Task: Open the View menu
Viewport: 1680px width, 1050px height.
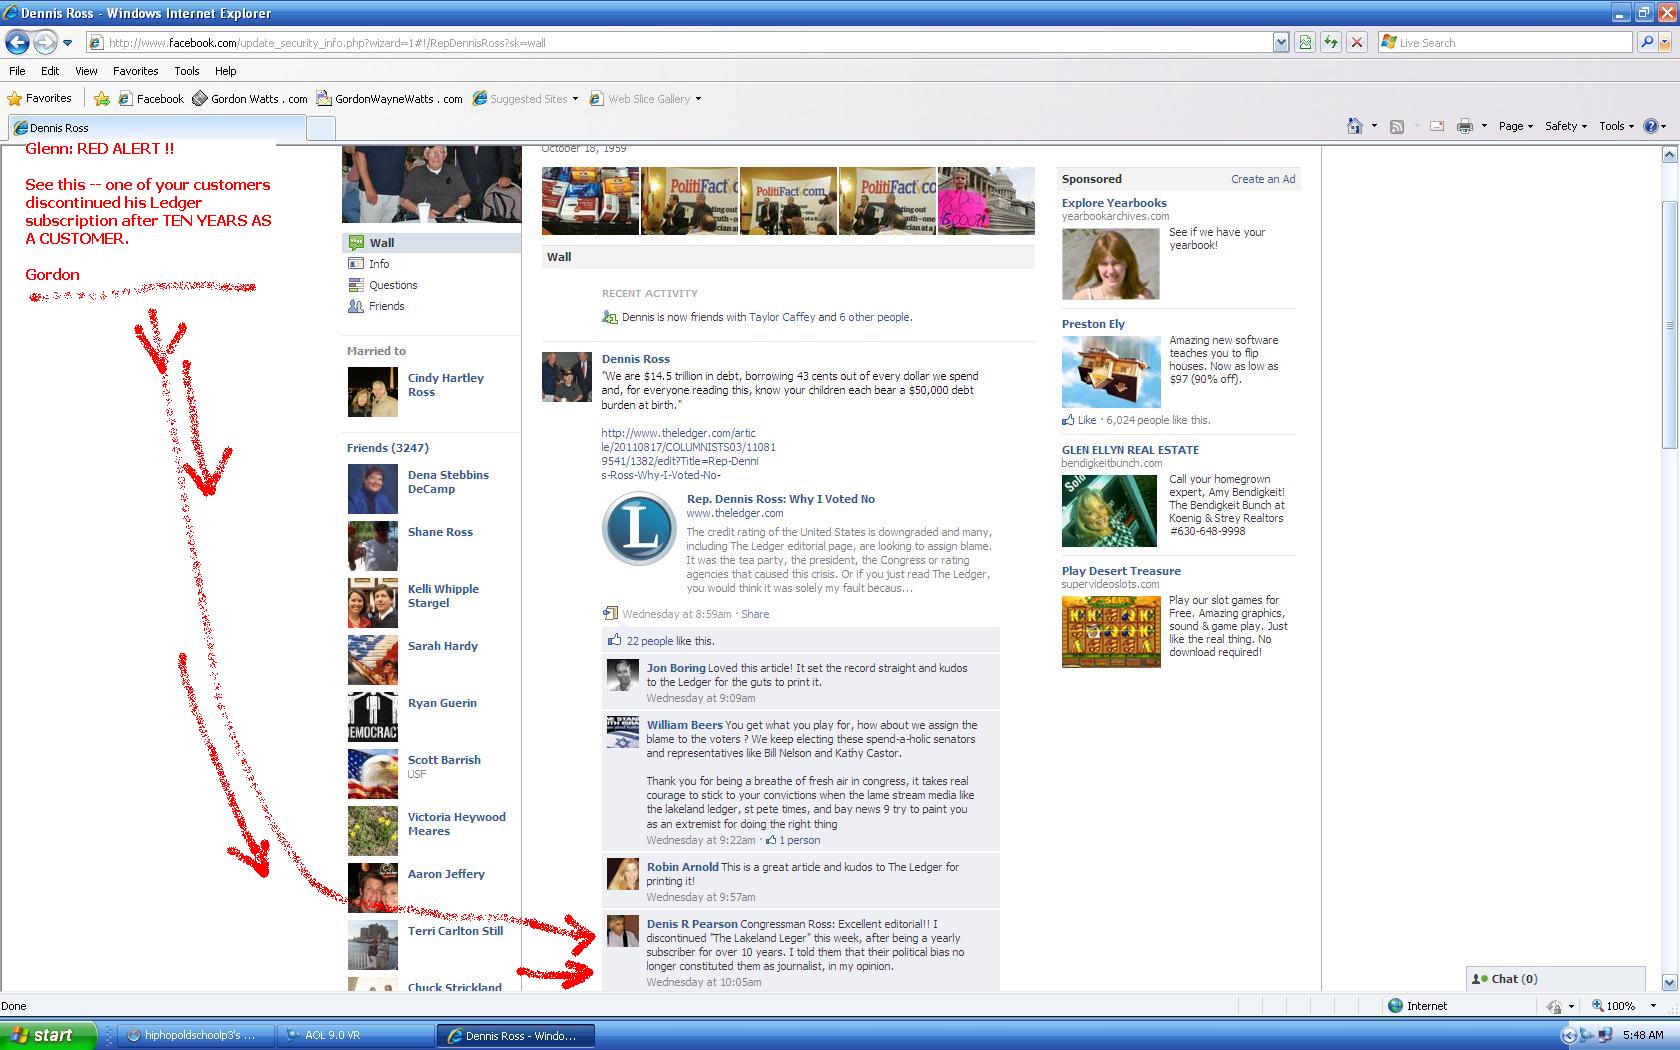Action: tap(86, 71)
